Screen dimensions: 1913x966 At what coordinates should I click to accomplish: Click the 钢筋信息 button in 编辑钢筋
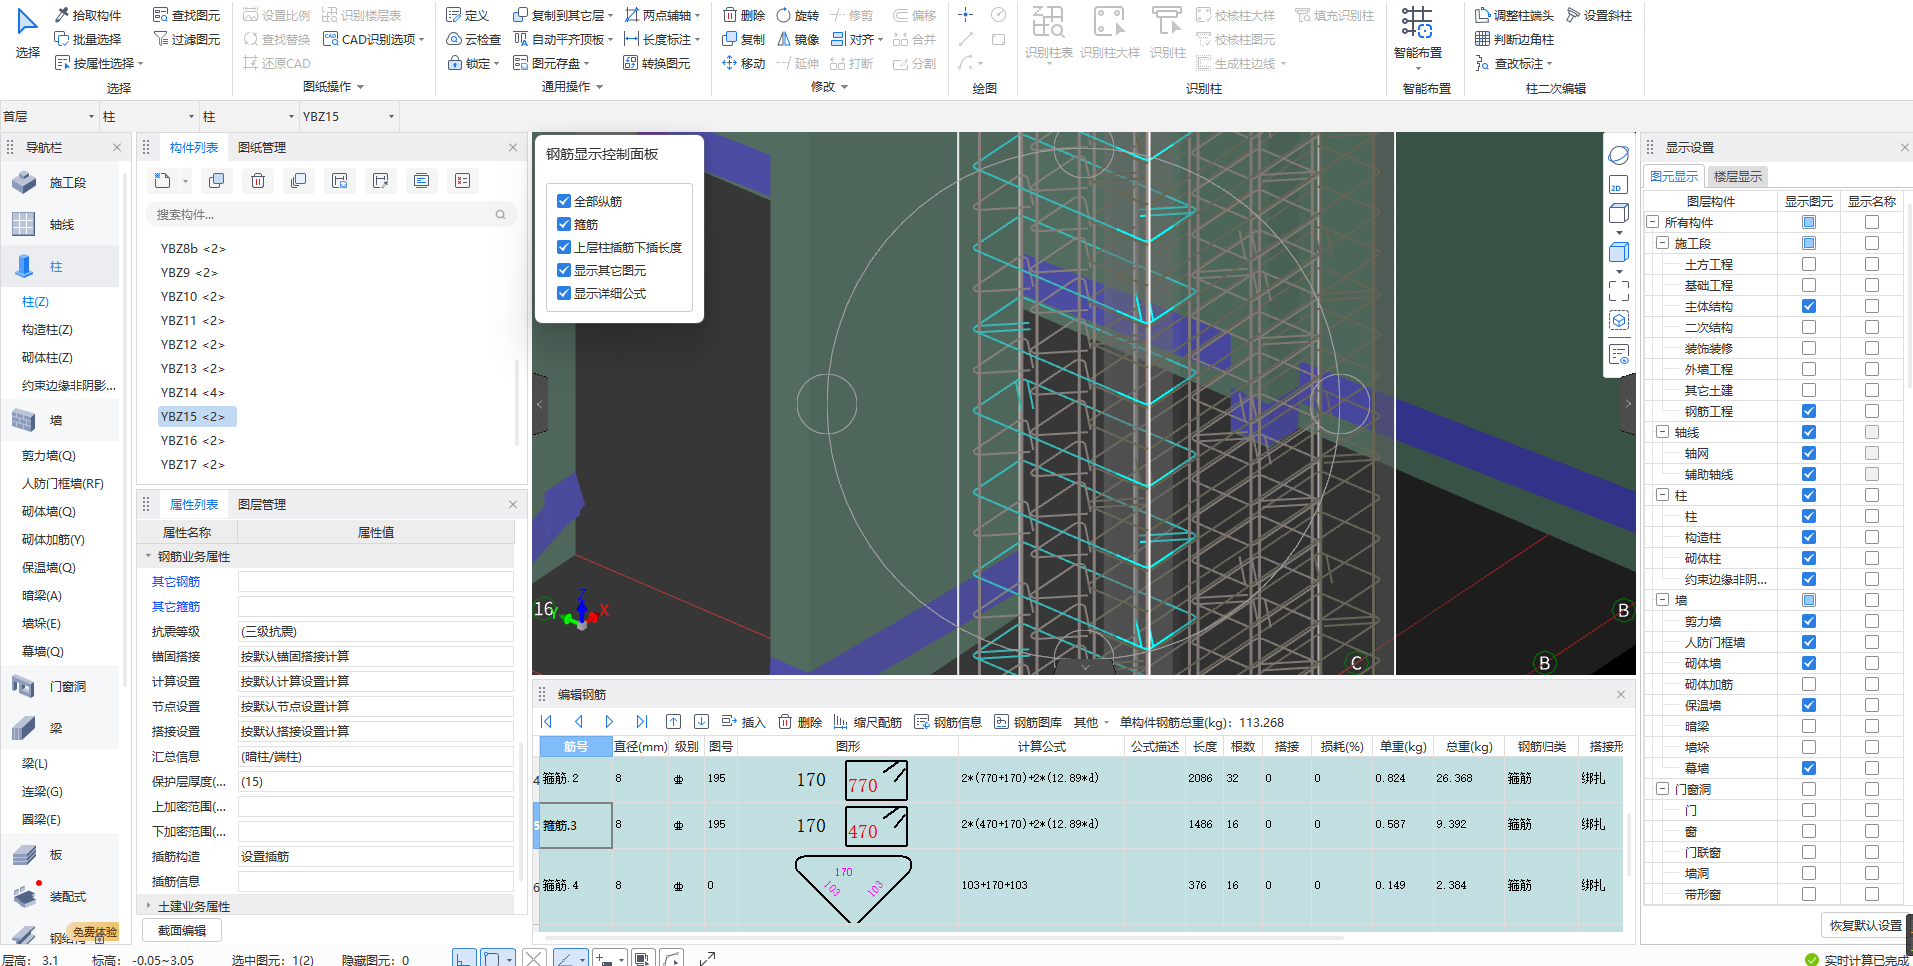point(948,722)
